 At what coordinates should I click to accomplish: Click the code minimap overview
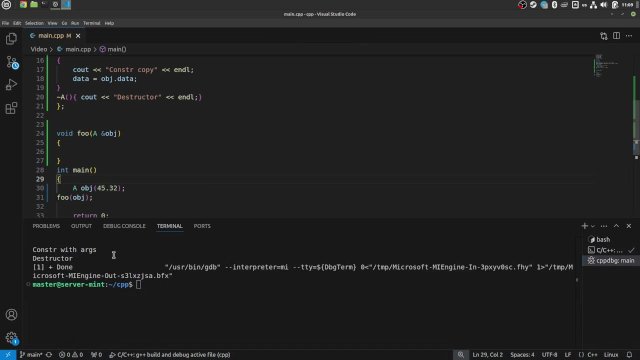(607, 67)
